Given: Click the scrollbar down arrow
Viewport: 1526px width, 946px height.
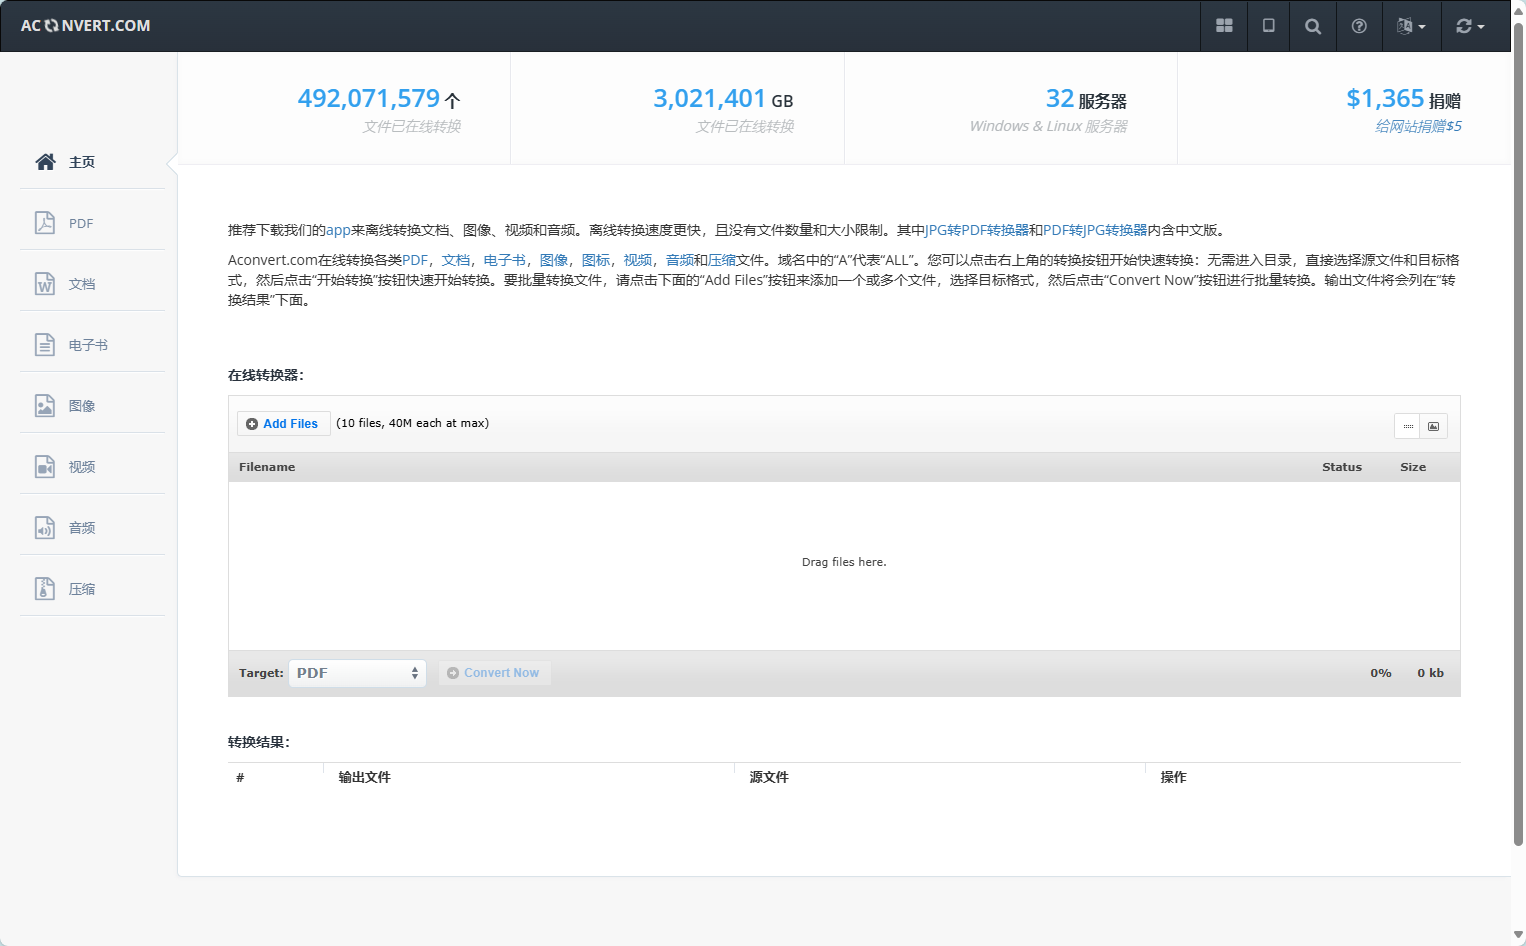Looking at the screenshot, I should [1518, 935].
